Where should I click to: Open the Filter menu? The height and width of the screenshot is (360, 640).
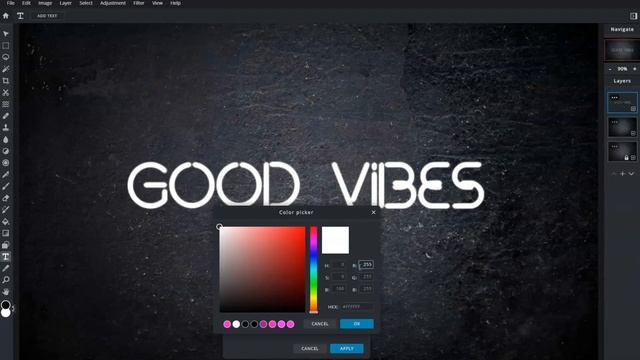[139, 3]
